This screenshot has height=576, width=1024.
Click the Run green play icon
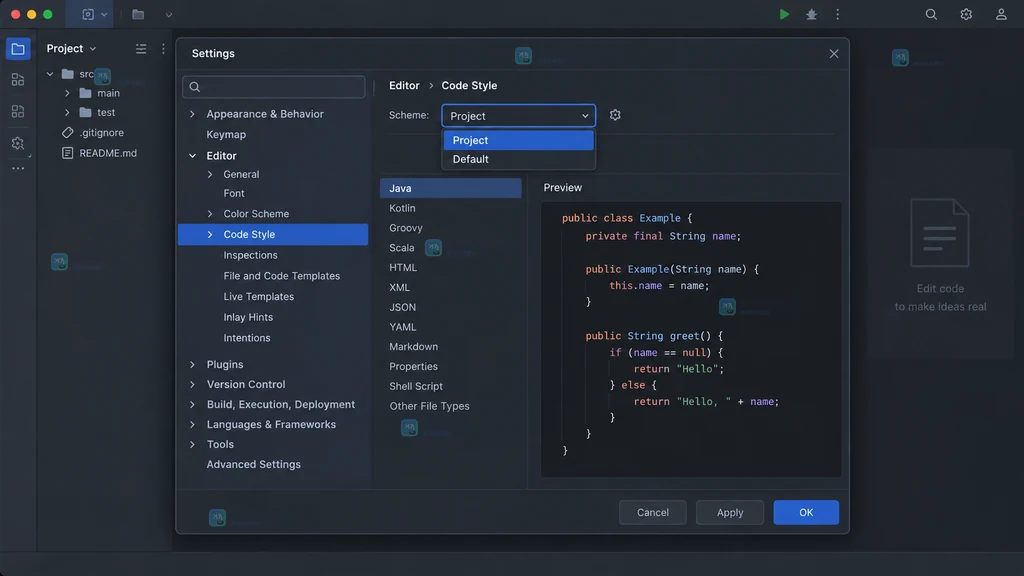(784, 14)
